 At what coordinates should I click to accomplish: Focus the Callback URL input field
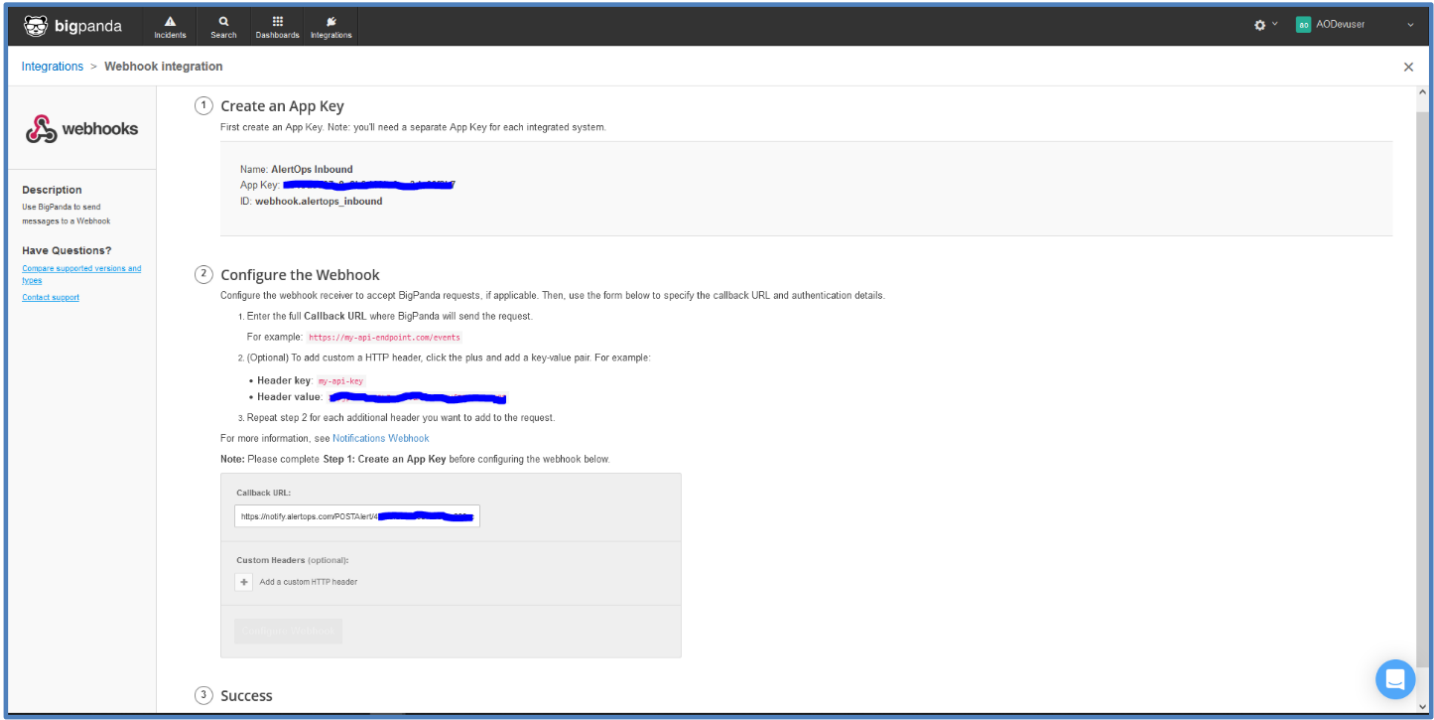tap(357, 516)
